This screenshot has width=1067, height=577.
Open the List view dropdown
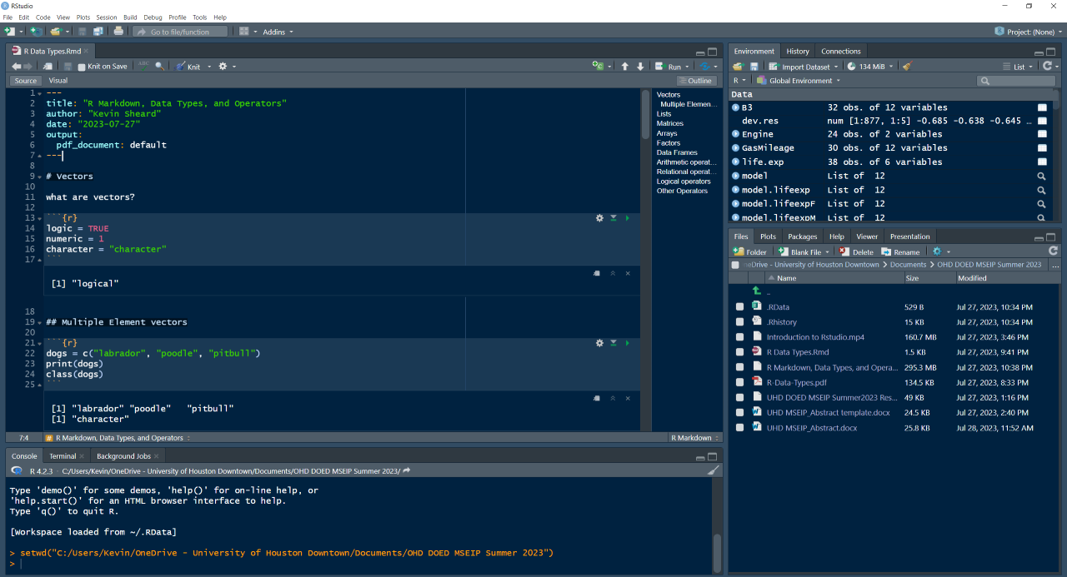click(x=1018, y=67)
